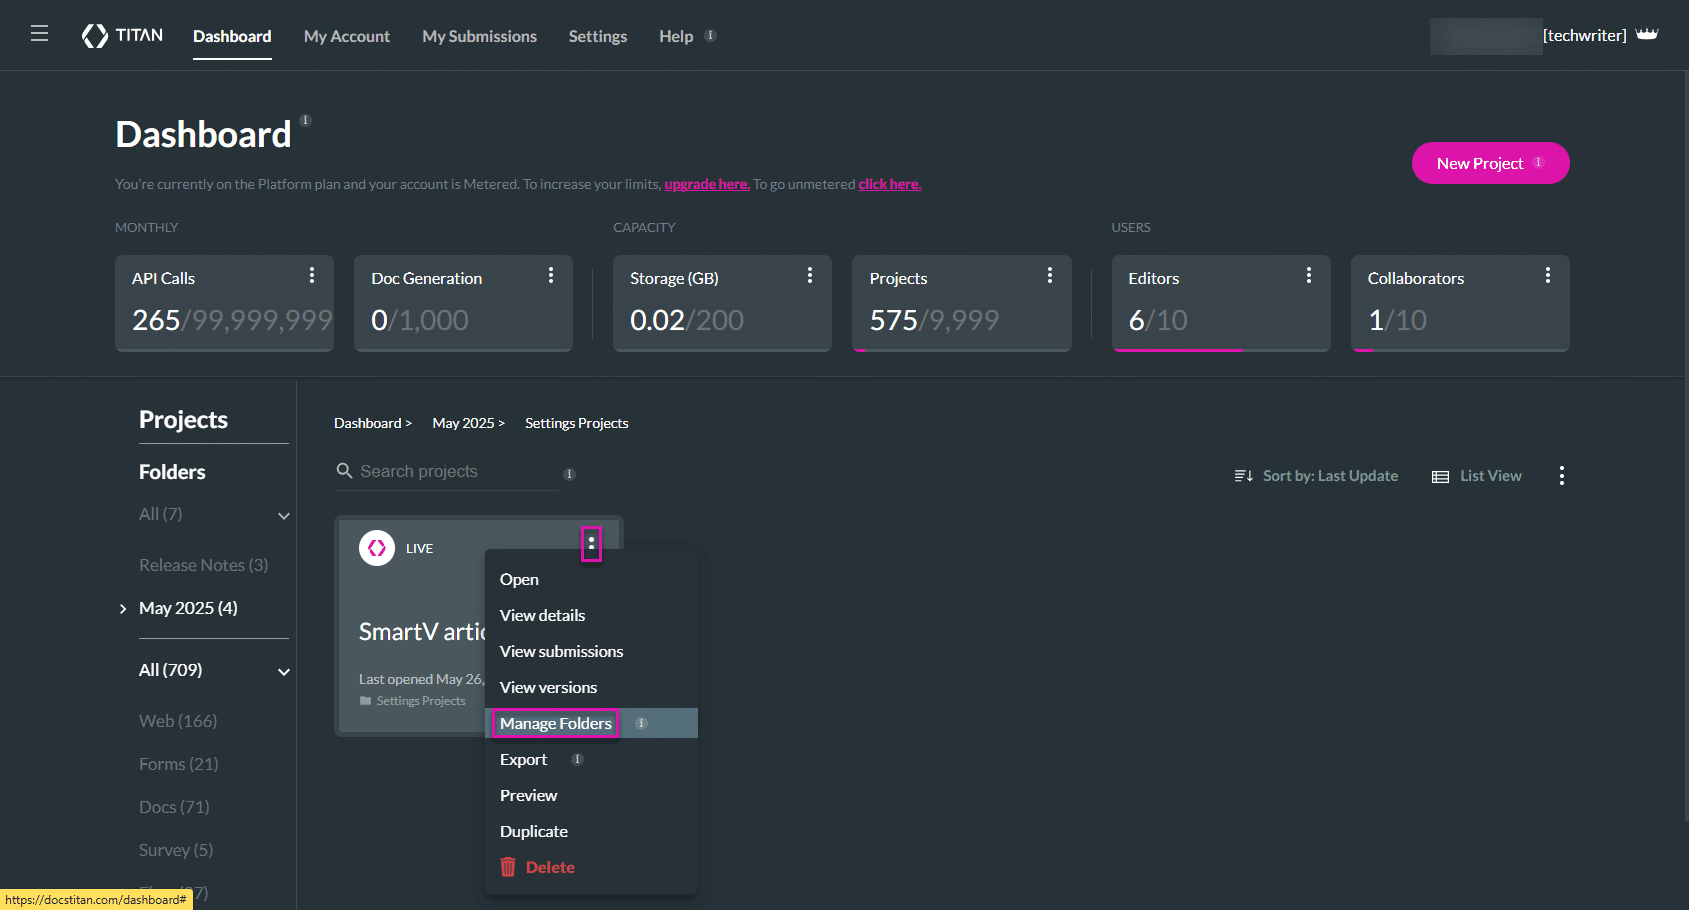Open the Sort by: Last Update selector
Viewport: 1689px width, 910px height.
click(1316, 476)
